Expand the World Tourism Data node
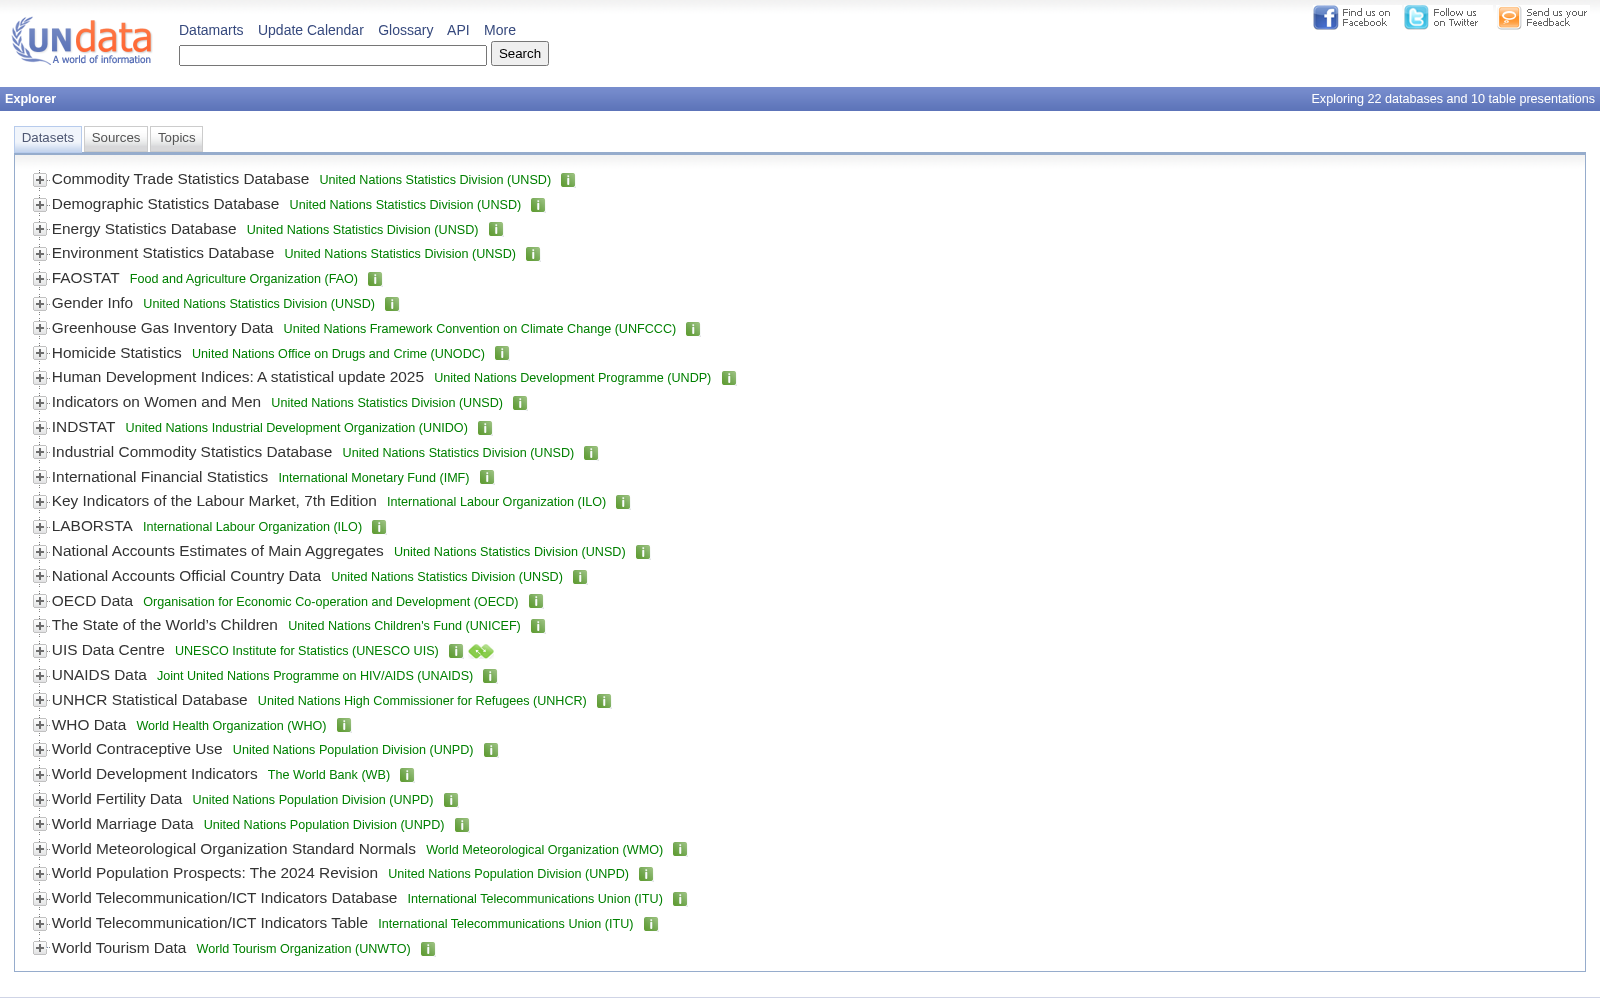Image resolution: width=1600 pixels, height=1000 pixels. click(x=40, y=948)
